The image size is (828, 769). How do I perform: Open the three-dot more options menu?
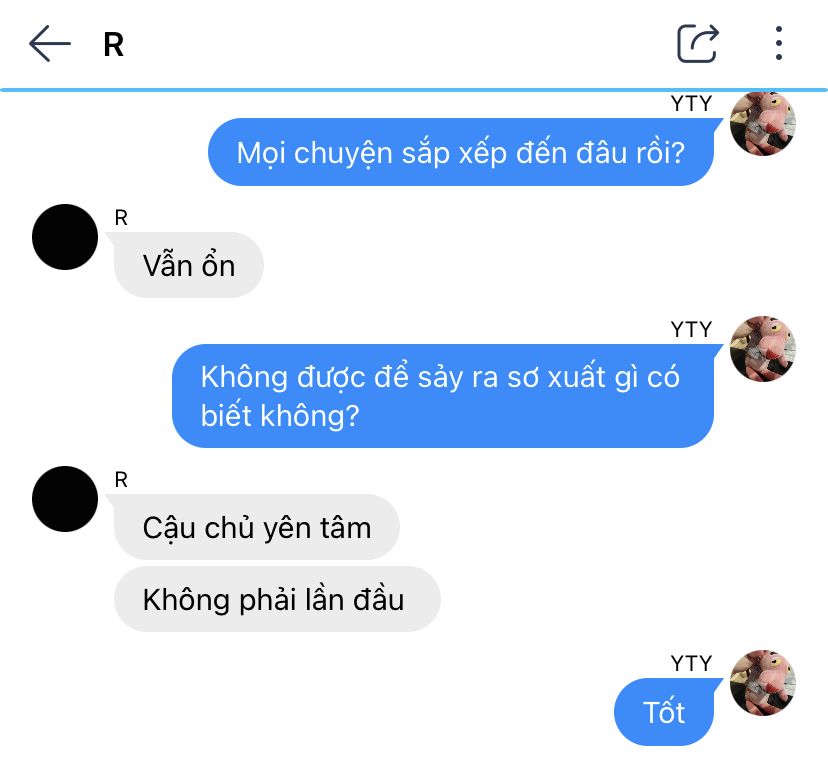pos(778,43)
